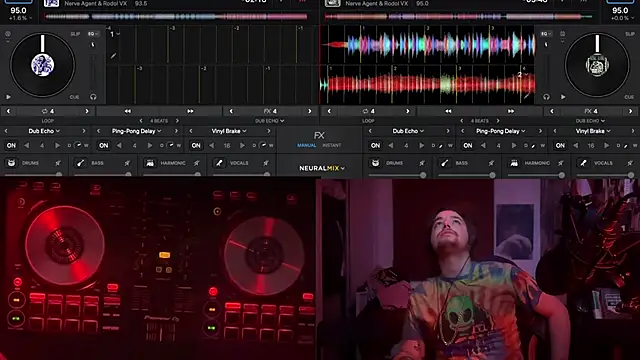Mute the deck 1 Drums stem icon
The image size is (640, 360).
11,163
